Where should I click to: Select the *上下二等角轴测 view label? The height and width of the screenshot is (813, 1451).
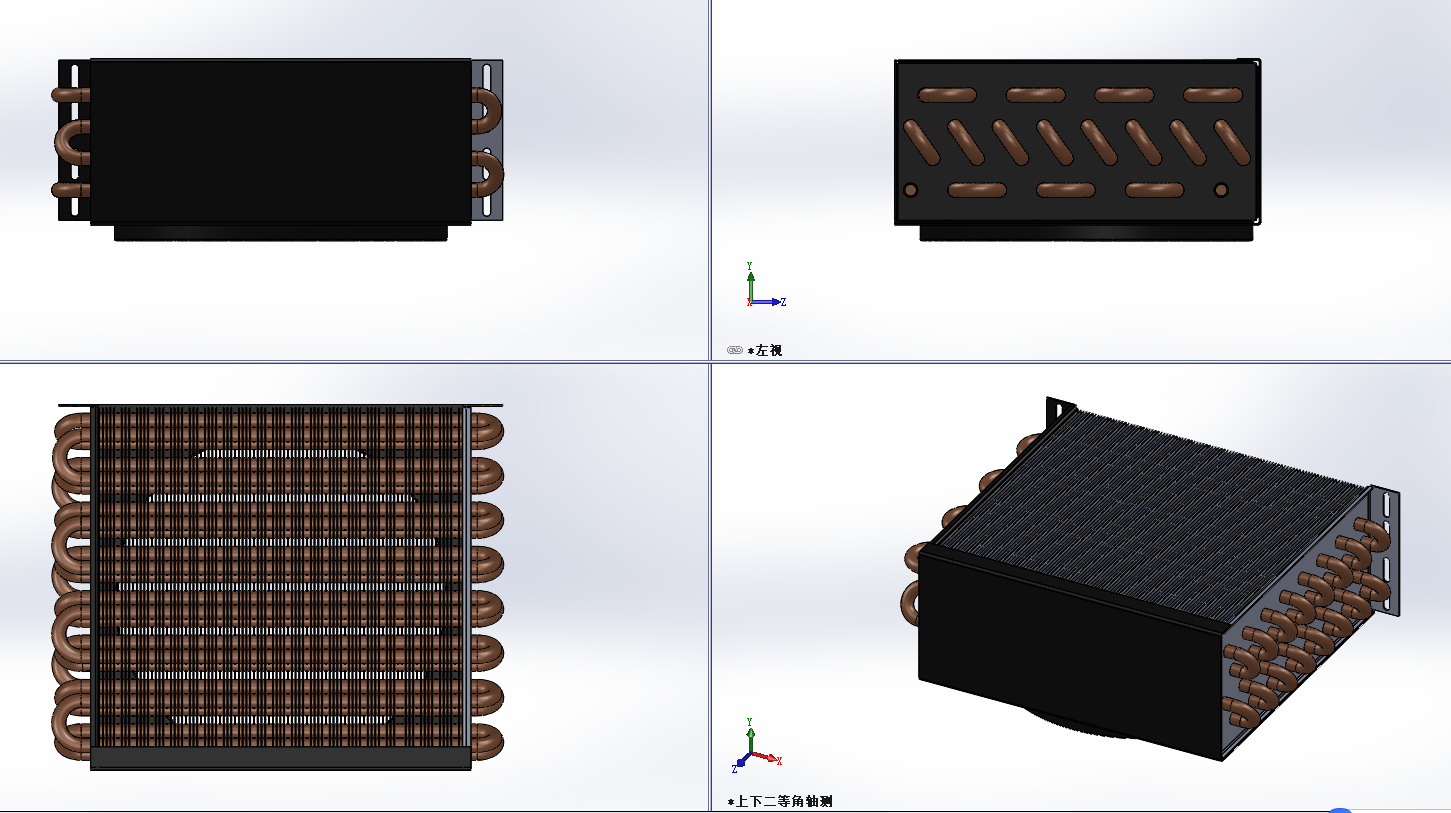click(x=784, y=801)
